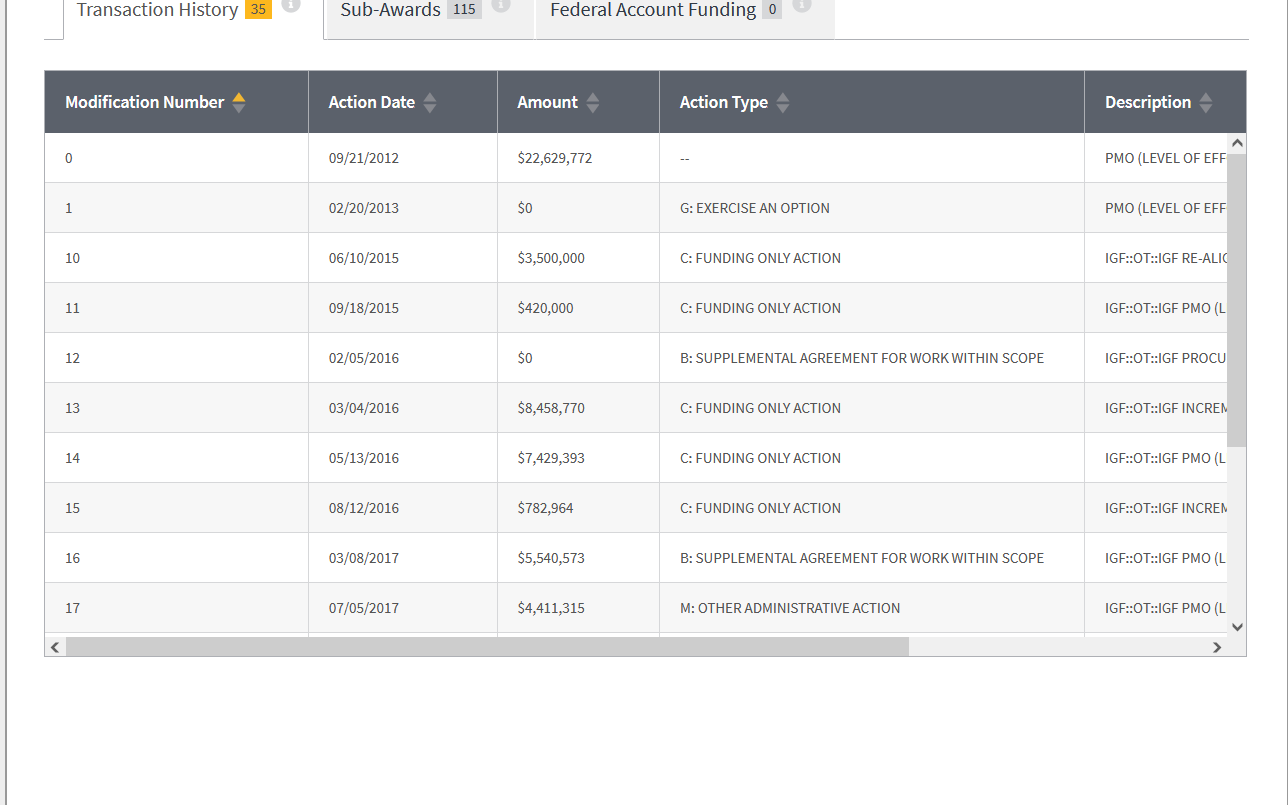Click G: EXERCISE AN OPTION cell
The height and width of the screenshot is (805, 1288).
(872, 208)
